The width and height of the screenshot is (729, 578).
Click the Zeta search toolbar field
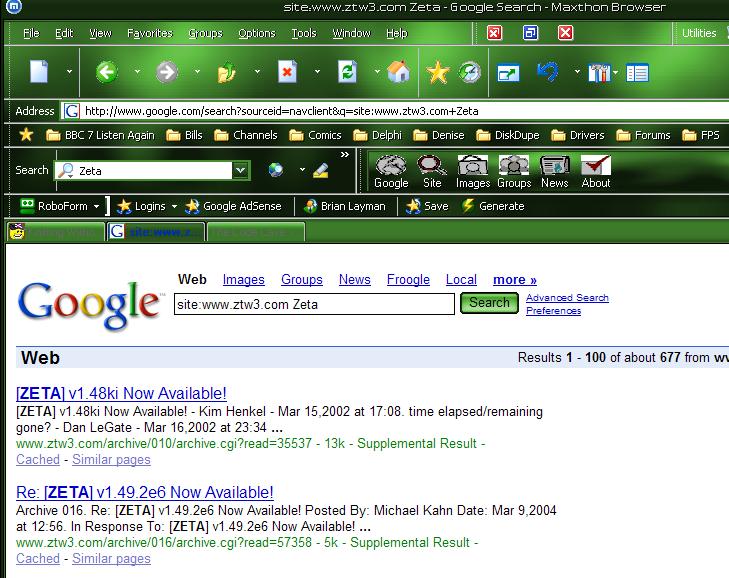153,171
